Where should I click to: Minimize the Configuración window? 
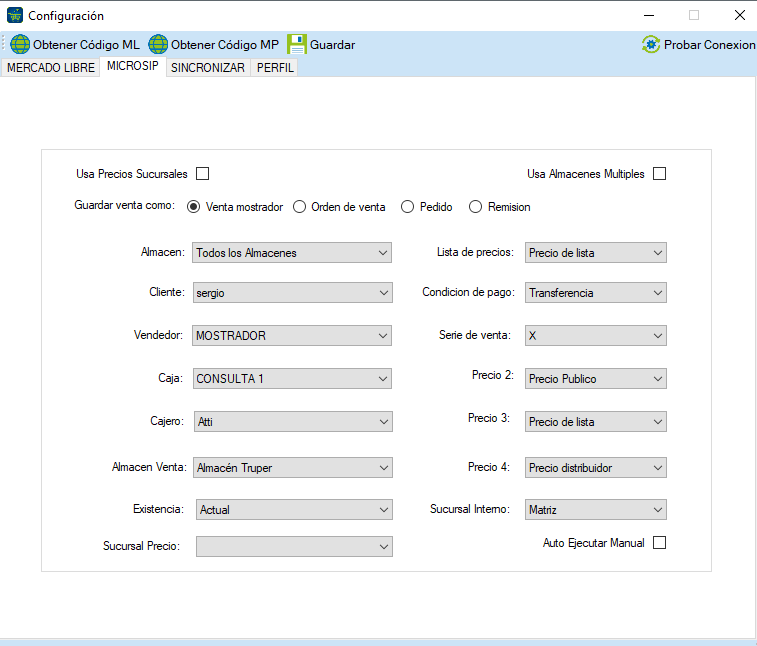click(x=649, y=15)
